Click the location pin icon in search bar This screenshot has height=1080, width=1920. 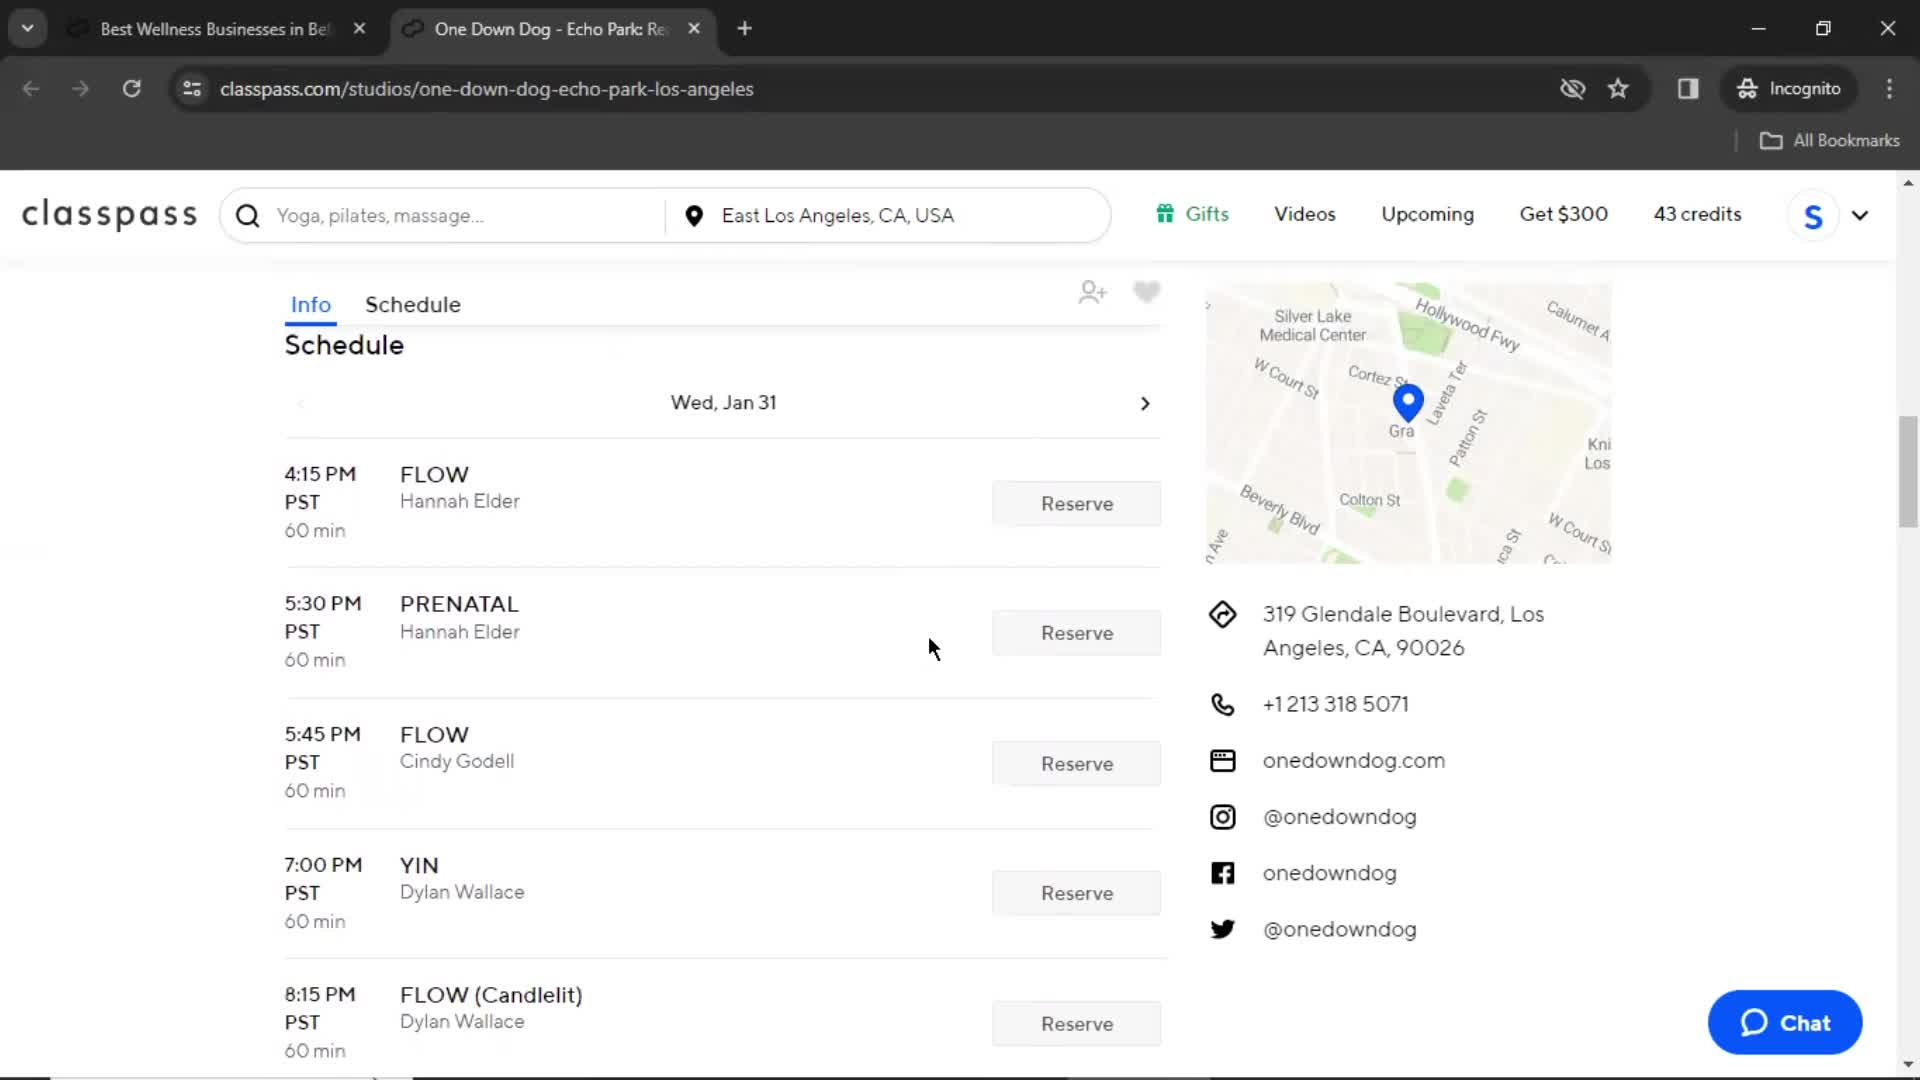coord(694,216)
